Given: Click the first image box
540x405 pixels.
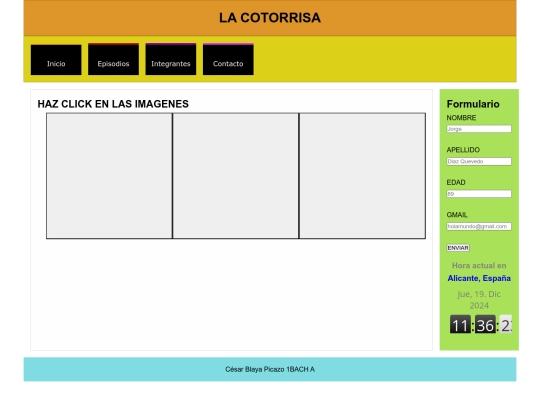Looking at the screenshot, I should click(110, 176).
